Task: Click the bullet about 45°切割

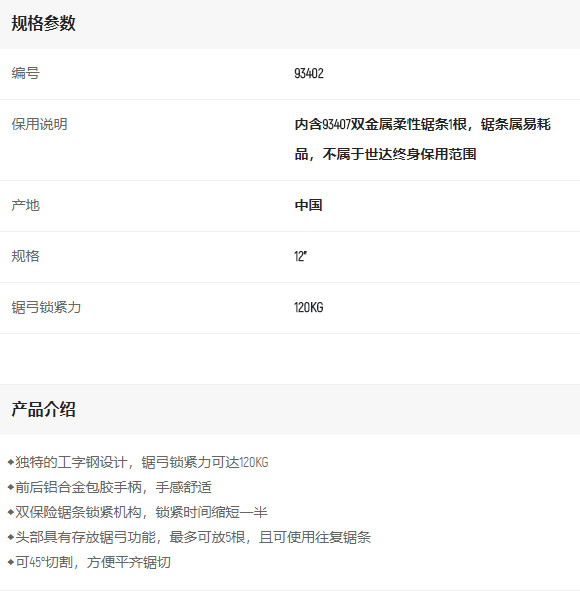Action: [89, 562]
